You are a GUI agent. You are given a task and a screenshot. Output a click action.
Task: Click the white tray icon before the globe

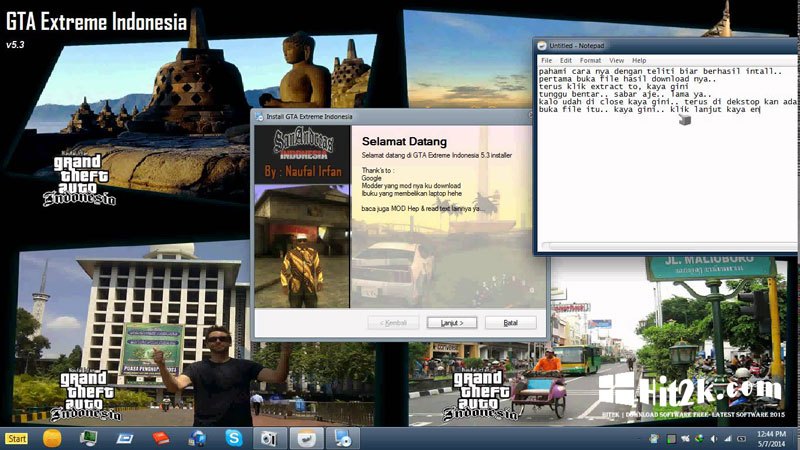click(685, 439)
